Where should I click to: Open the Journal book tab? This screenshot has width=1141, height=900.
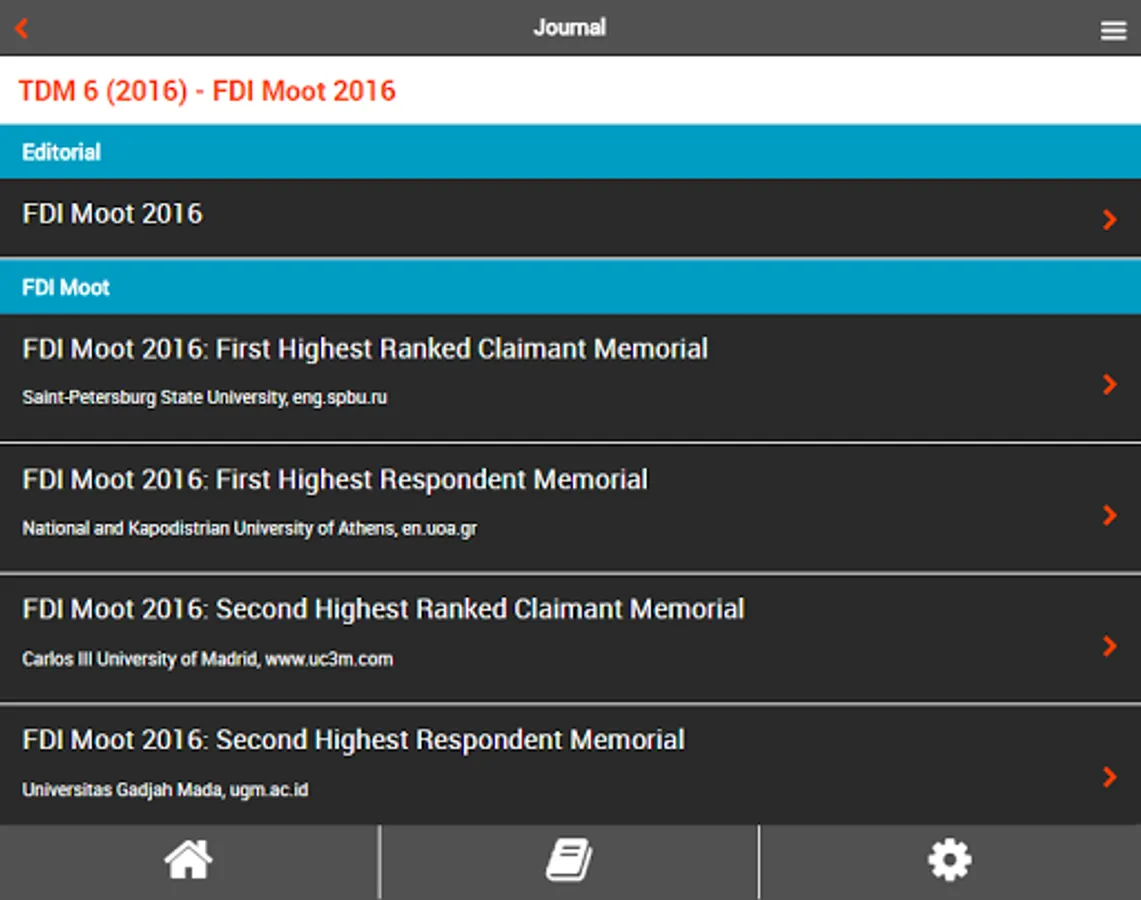tap(569, 860)
